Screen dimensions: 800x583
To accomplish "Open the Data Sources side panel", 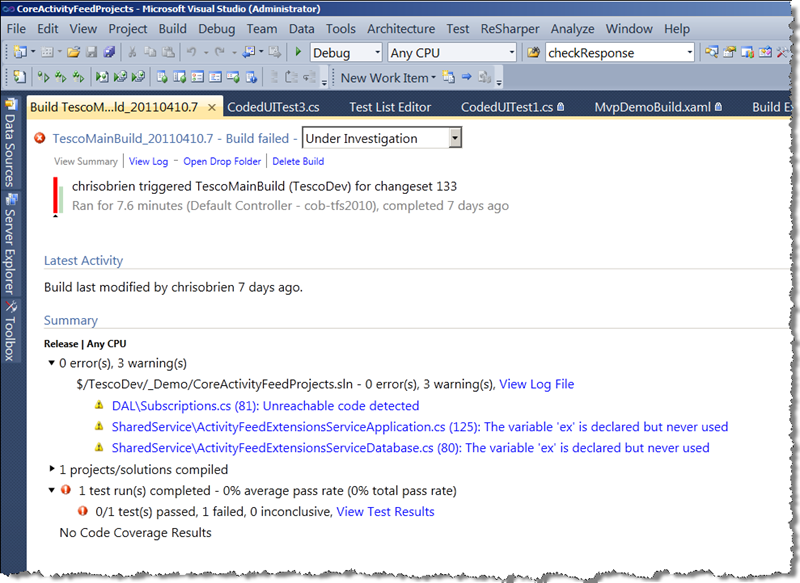I will (10, 144).
